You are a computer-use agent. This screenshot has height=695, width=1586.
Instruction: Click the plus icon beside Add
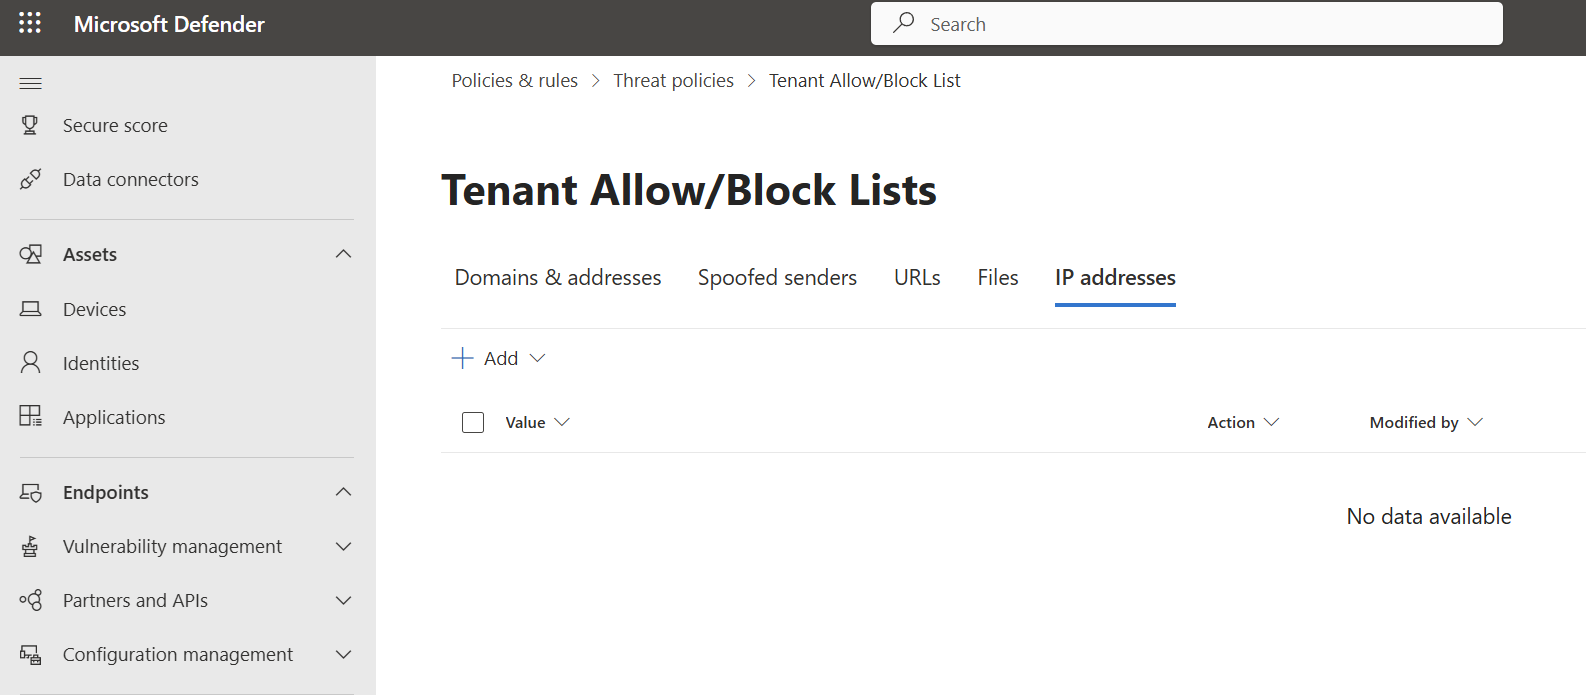[x=462, y=358]
